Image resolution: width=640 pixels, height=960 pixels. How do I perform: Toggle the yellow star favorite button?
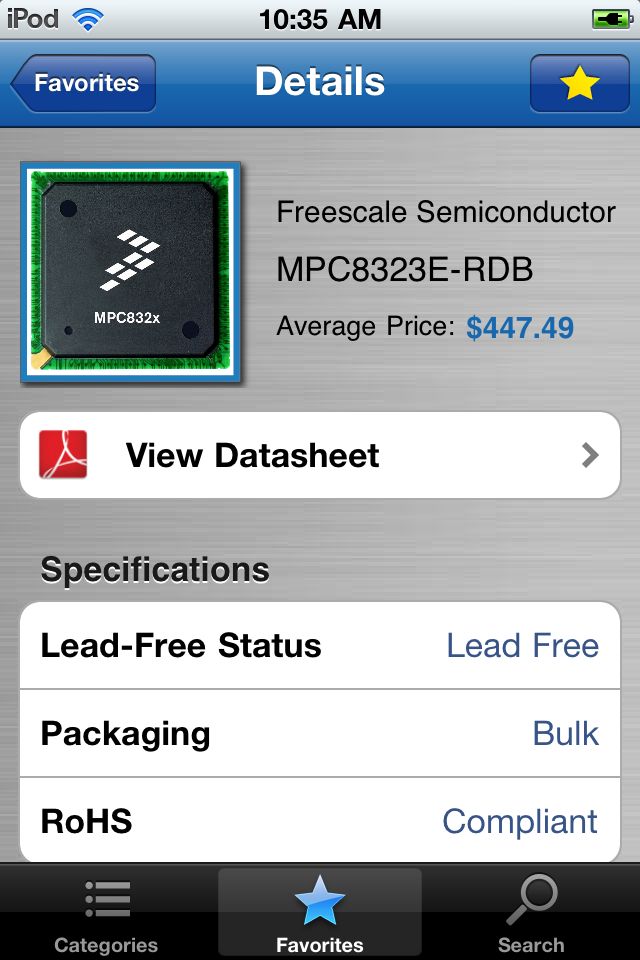point(579,83)
